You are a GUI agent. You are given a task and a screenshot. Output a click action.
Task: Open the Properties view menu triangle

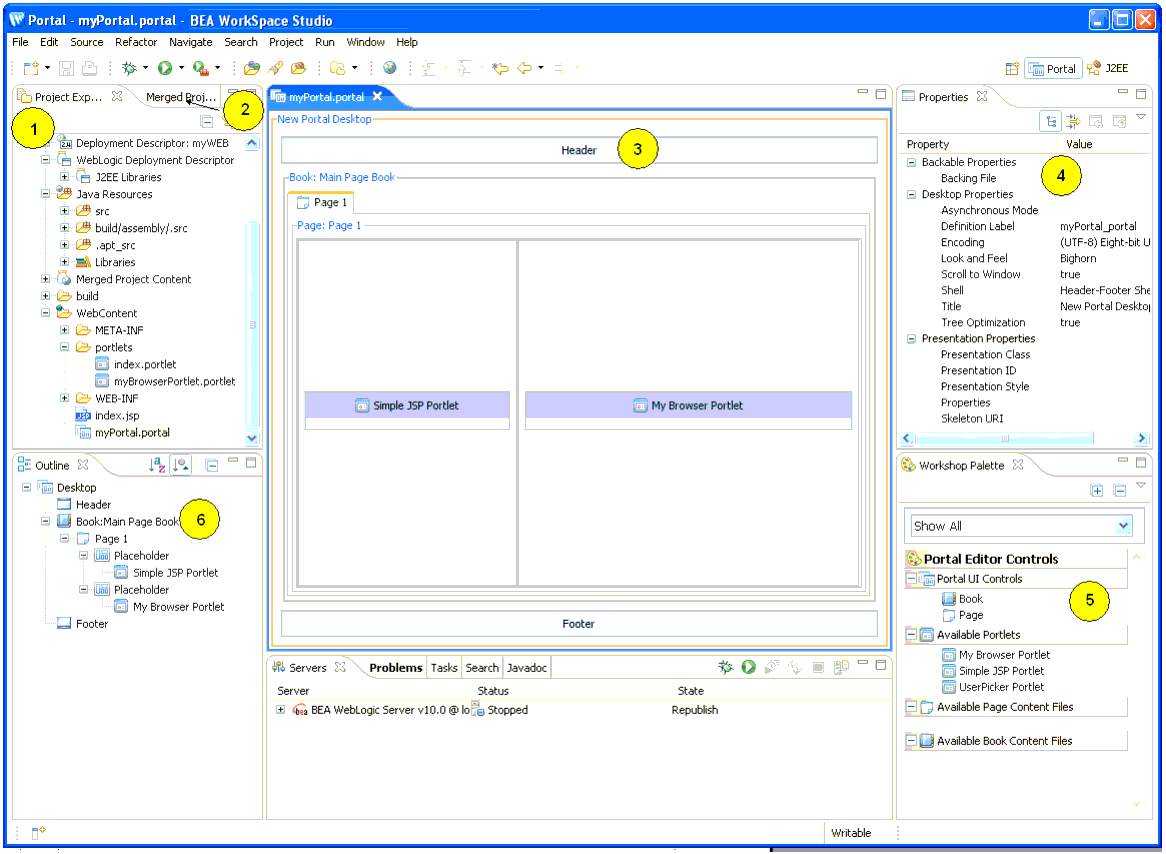click(x=1141, y=117)
